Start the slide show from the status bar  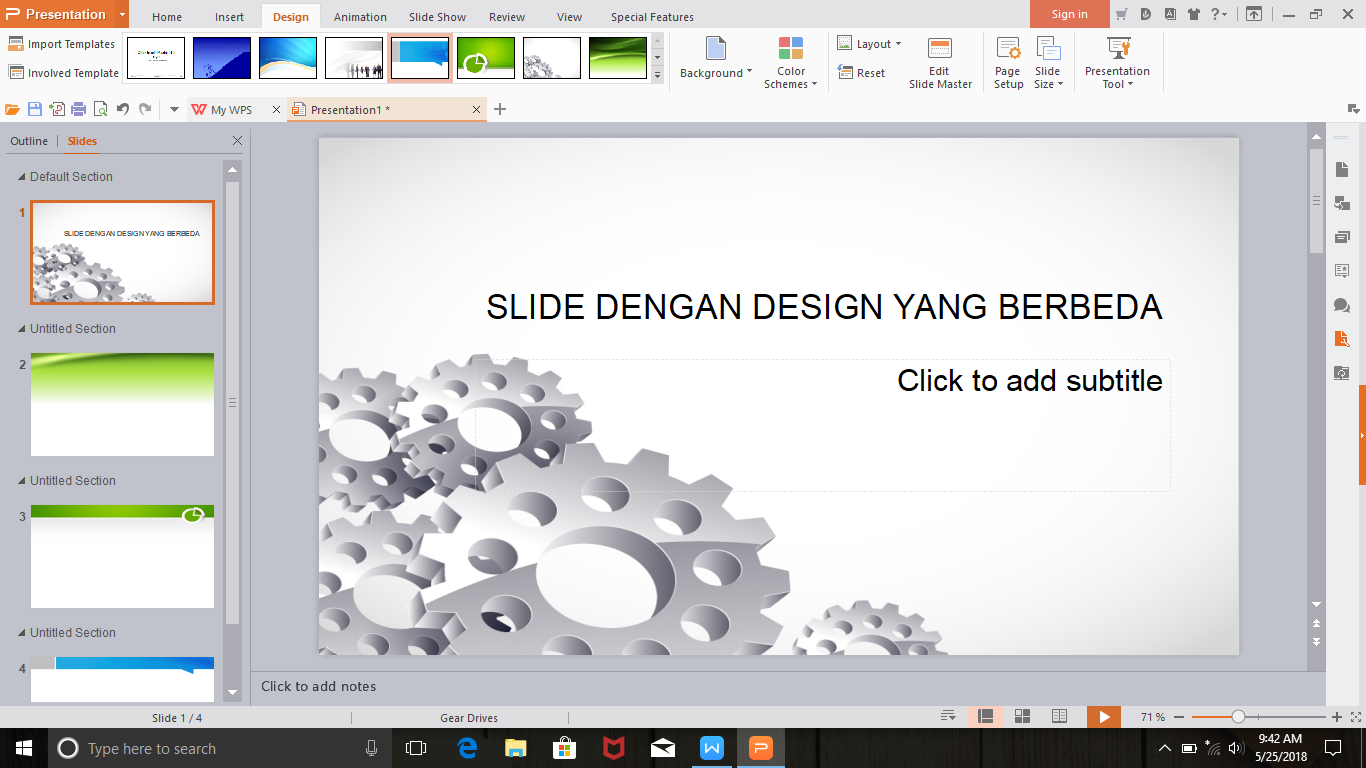[x=1104, y=716]
